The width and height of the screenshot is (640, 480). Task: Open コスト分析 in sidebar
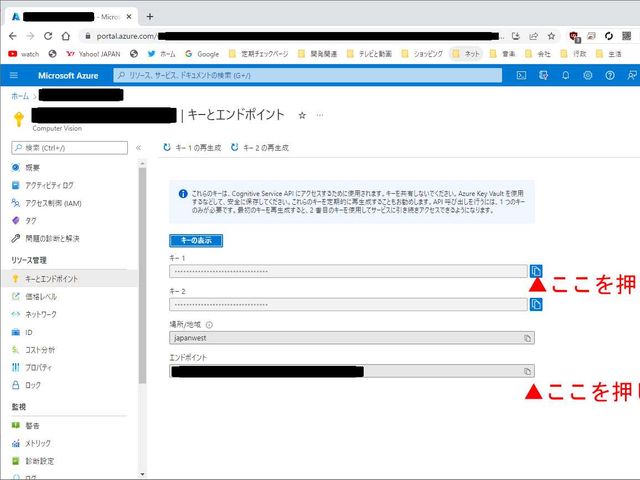(40, 350)
